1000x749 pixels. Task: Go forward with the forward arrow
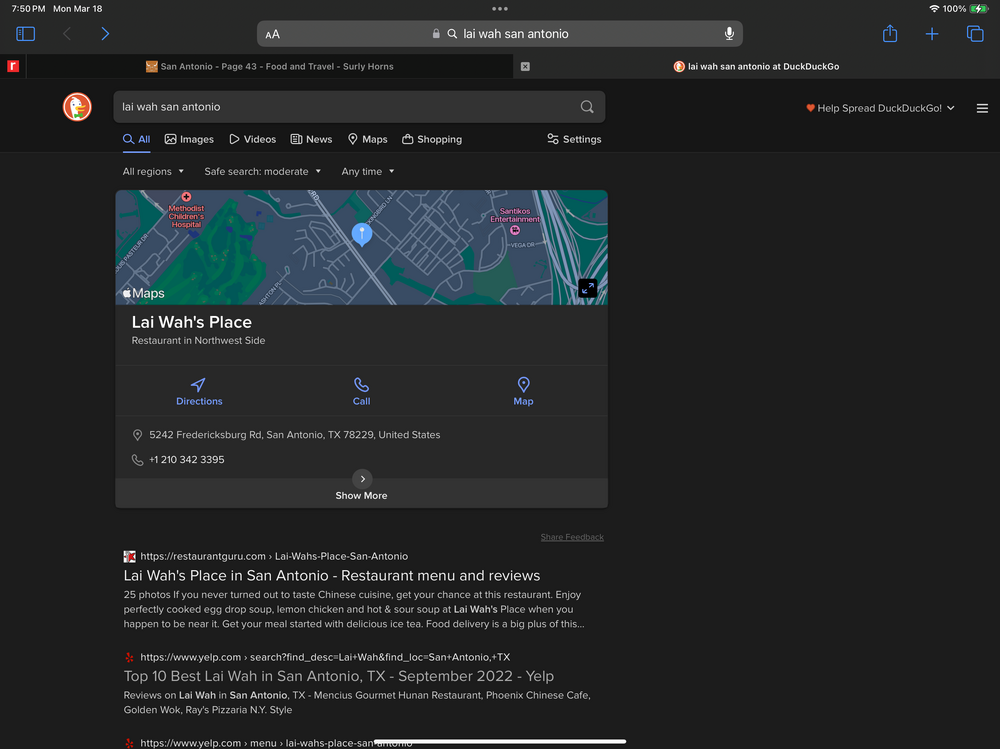(105, 34)
